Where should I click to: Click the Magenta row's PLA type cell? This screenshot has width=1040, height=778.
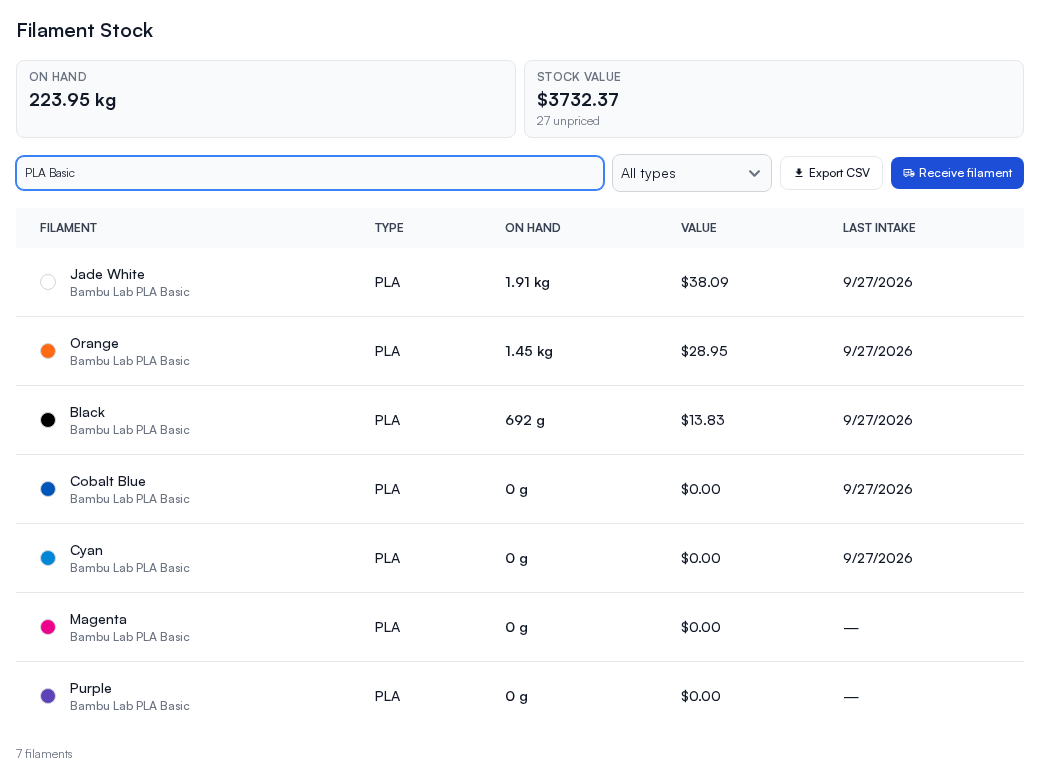(x=387, y=627)
